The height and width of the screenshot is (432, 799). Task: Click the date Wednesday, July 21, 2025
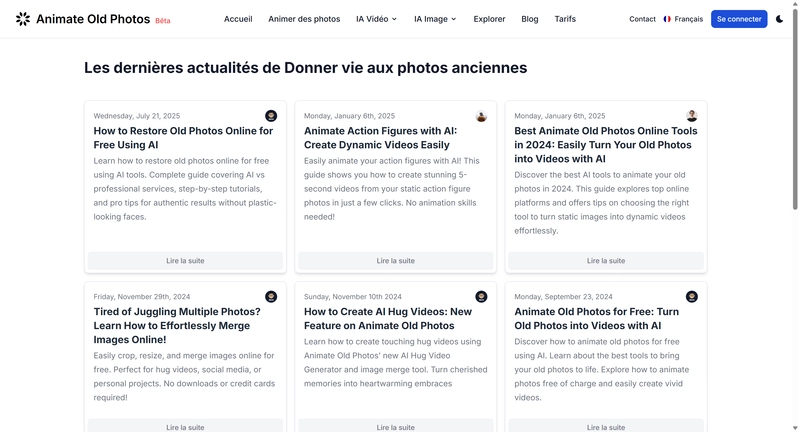pyautogui.click(x=137, y=116)
